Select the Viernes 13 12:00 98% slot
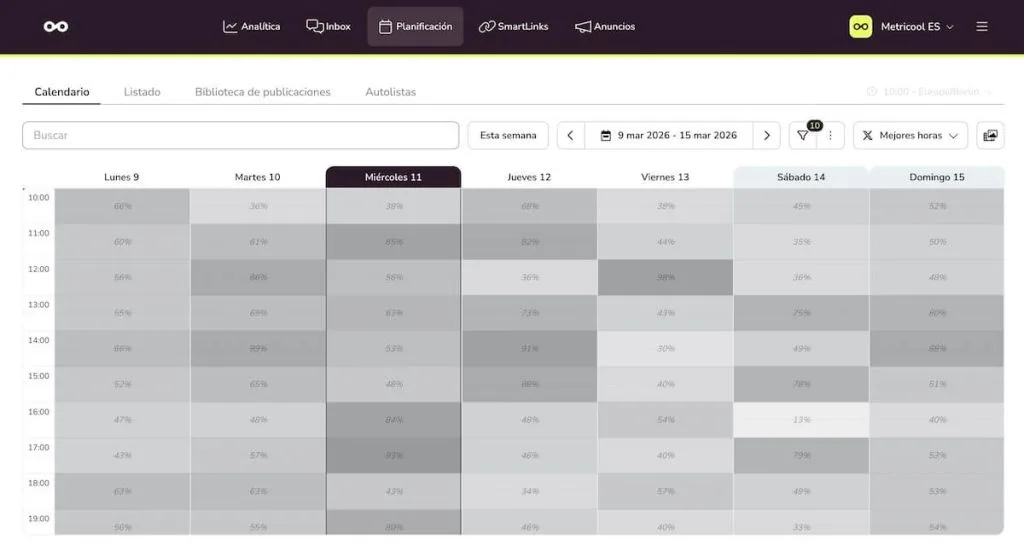The height and width of the screenshot is (557, 1024). (665, 277)
